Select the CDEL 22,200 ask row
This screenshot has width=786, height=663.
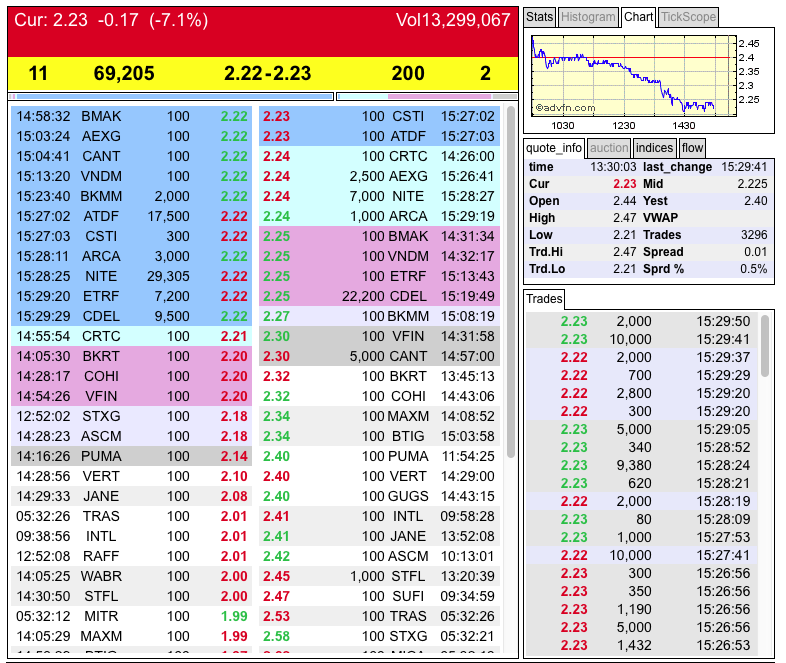pyautogui.click(x=379, y=296)
